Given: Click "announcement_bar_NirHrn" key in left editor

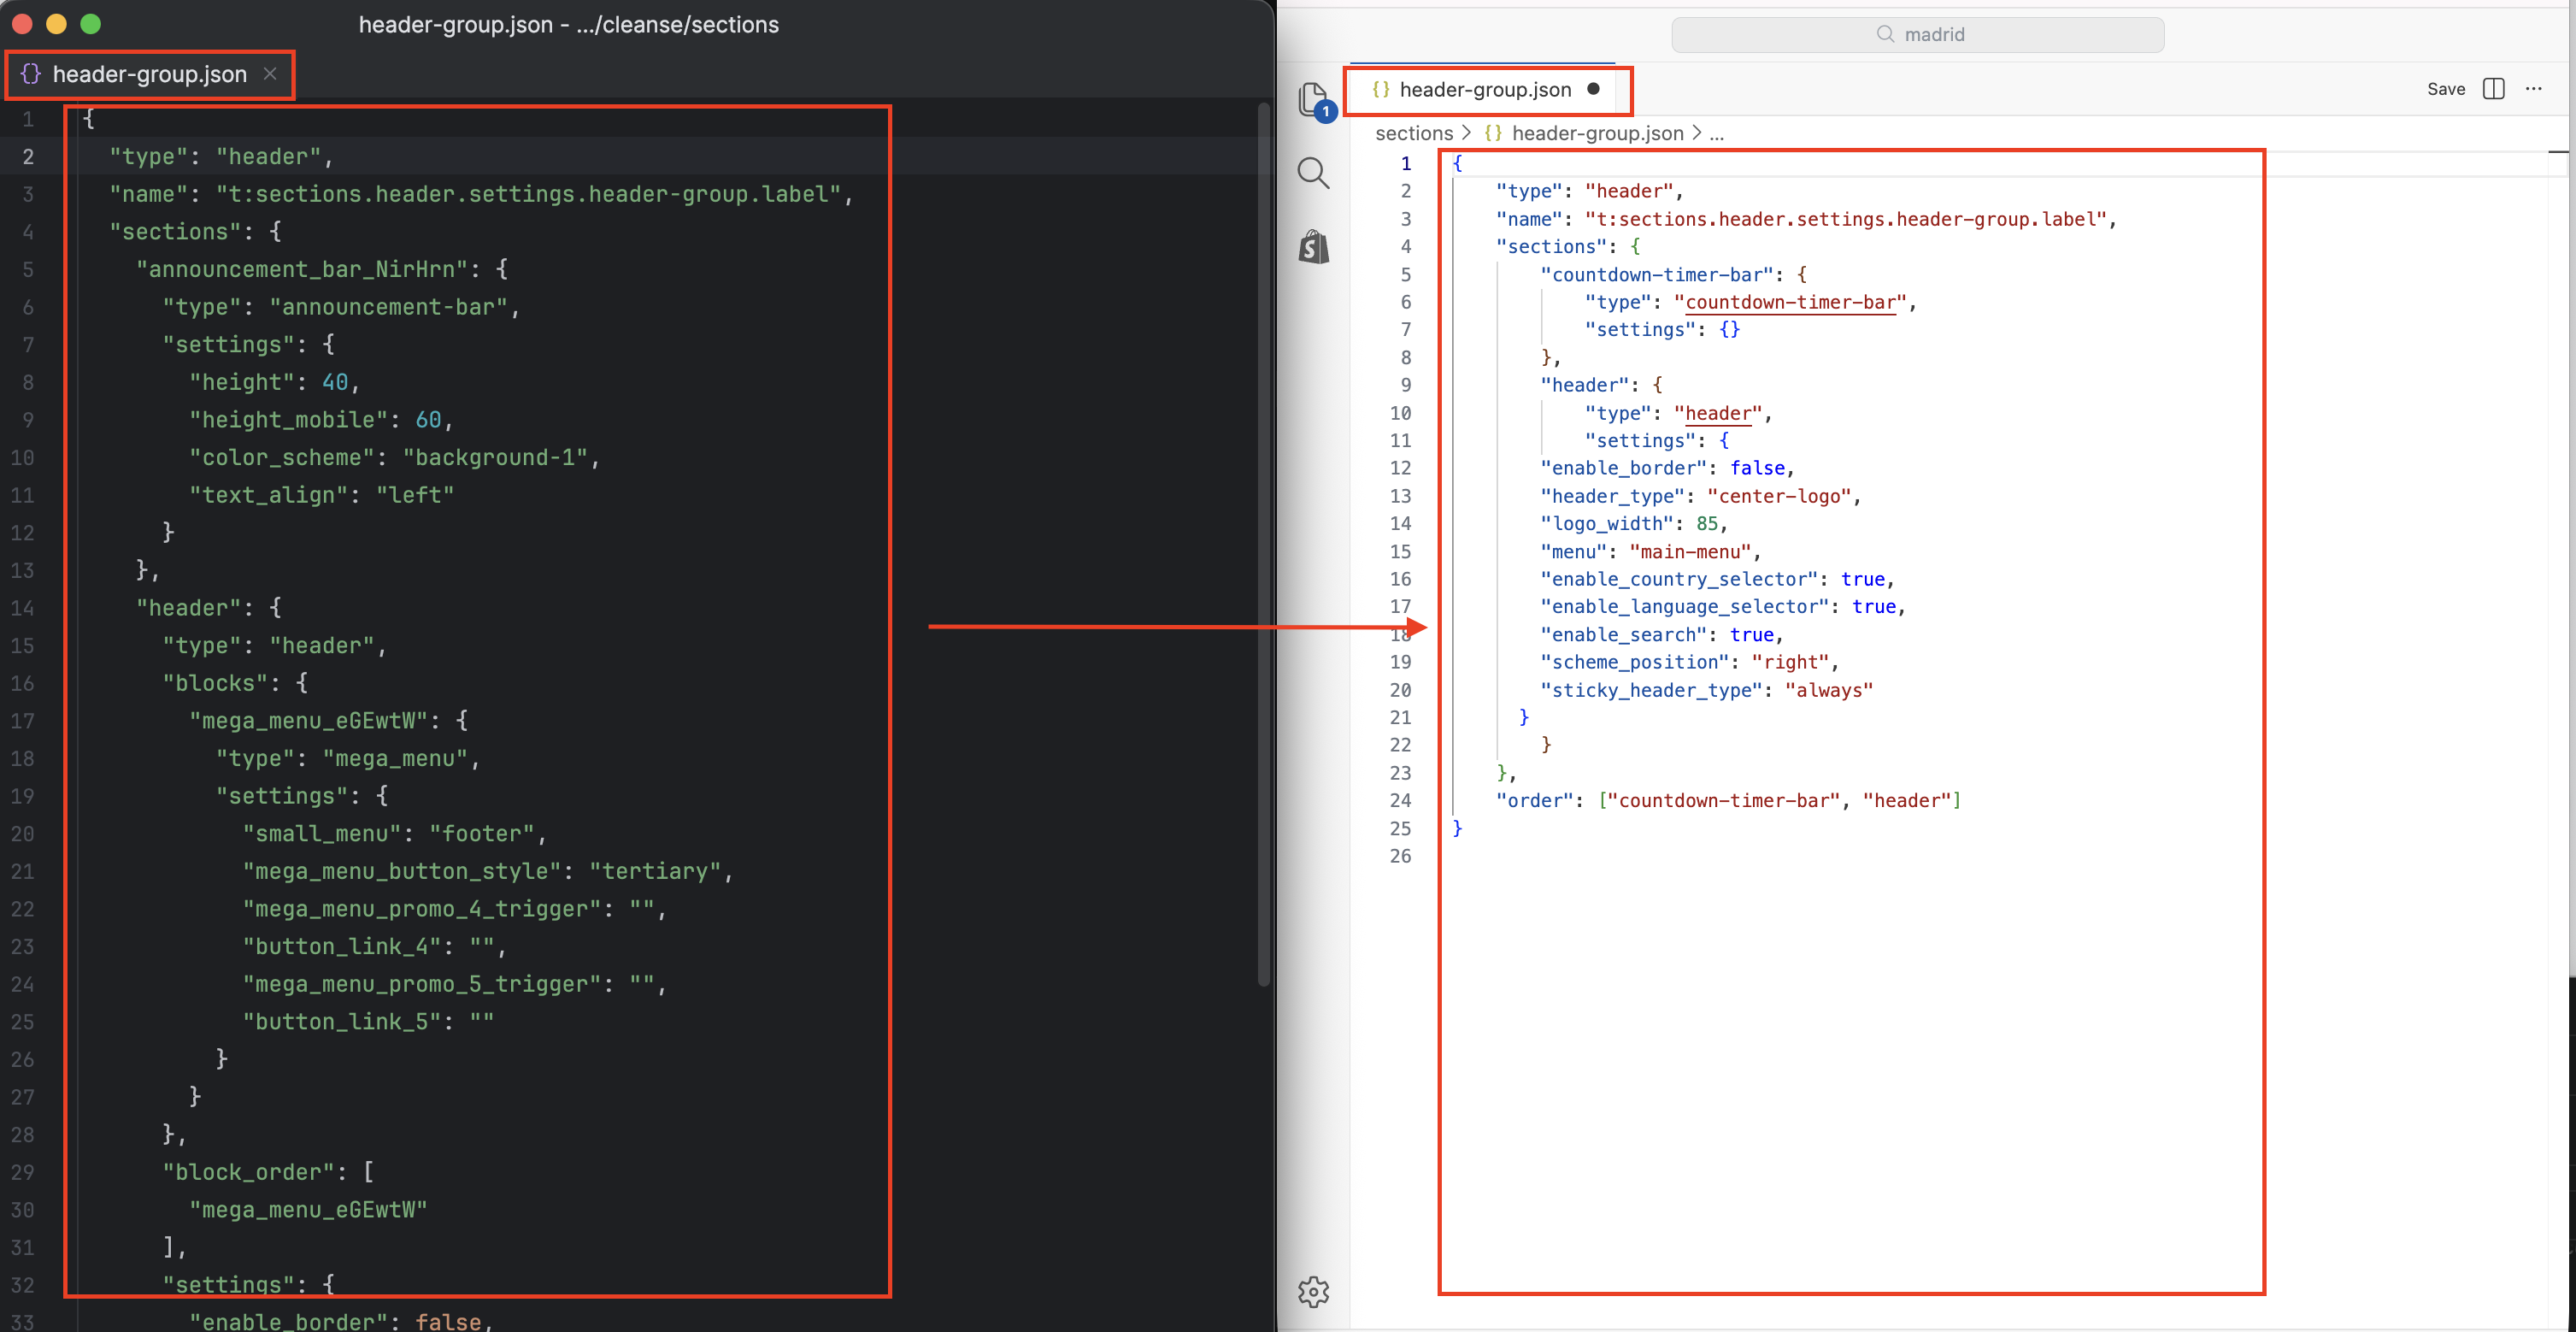Looking at the screenshot, I should click(x=302, y=269).
